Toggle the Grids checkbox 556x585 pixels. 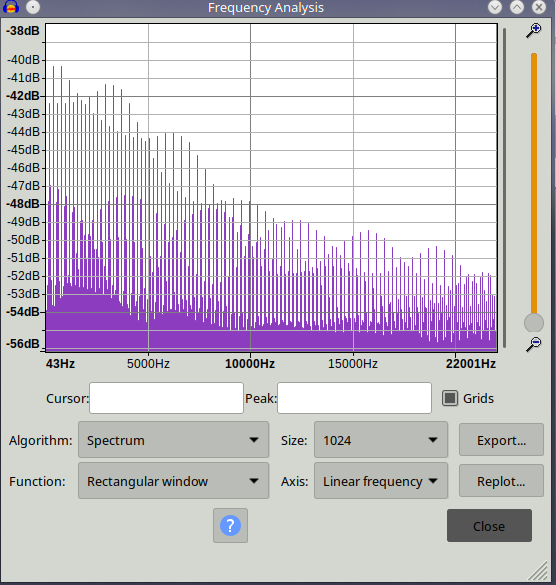450,398
